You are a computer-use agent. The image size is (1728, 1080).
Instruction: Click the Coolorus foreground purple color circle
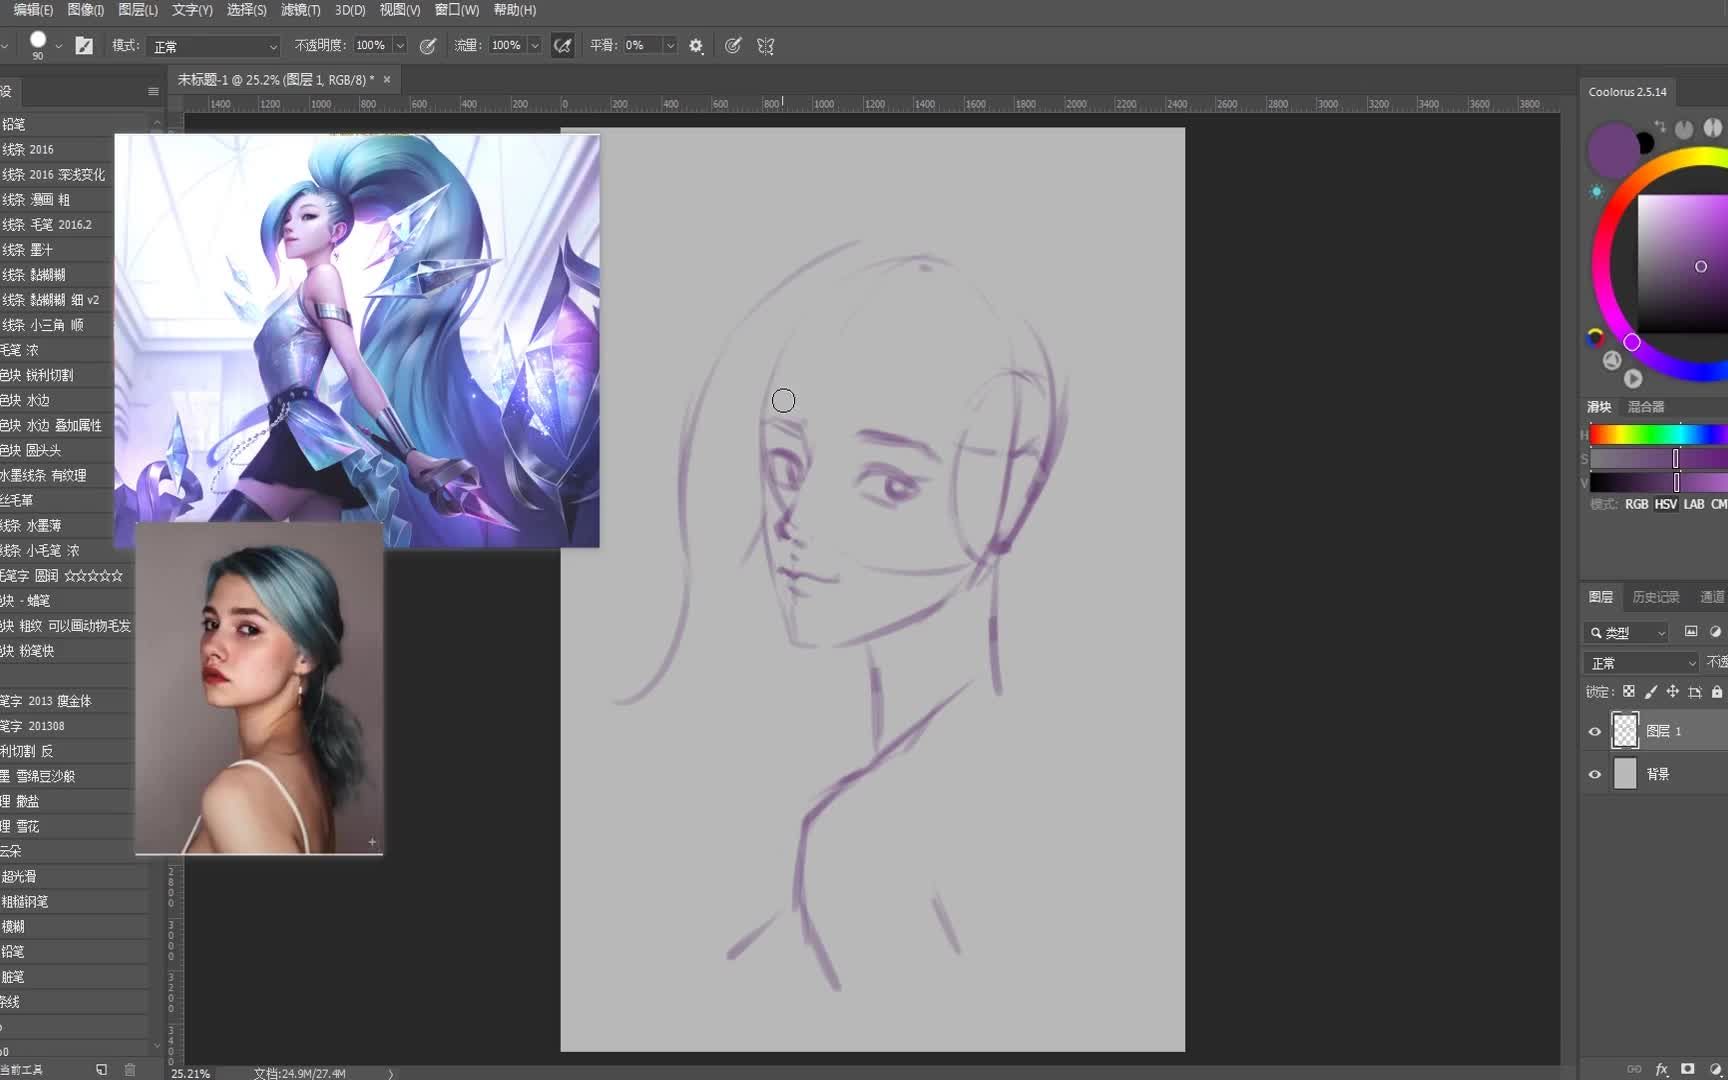(1612, 150)
